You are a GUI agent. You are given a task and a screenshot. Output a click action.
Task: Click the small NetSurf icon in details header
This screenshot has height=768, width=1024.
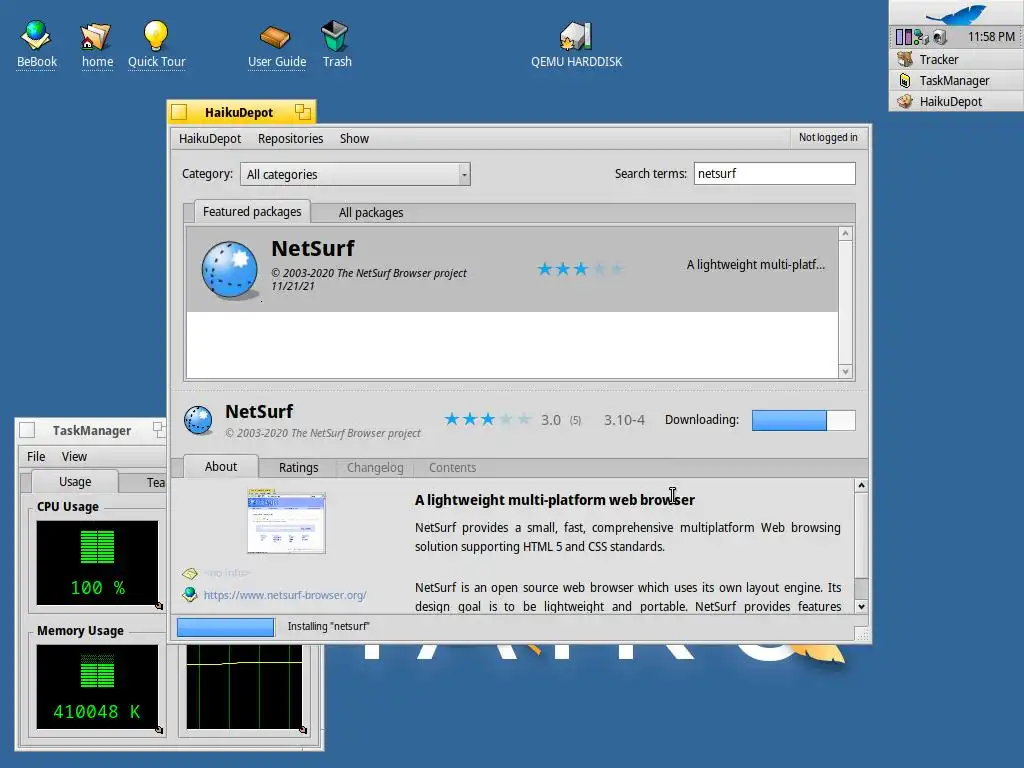click(198, 420)
